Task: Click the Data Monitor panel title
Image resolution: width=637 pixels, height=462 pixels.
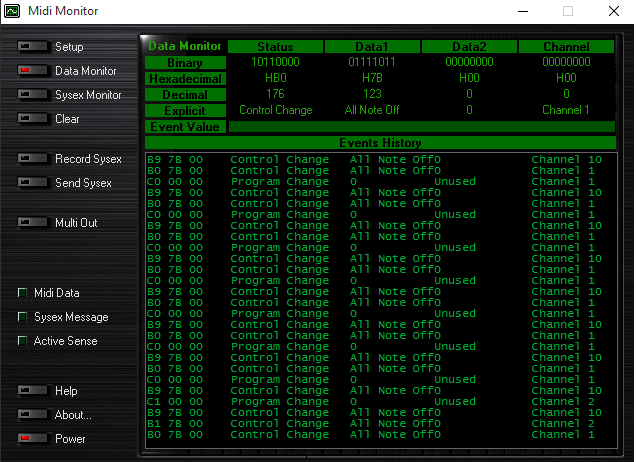Action: 185,46
